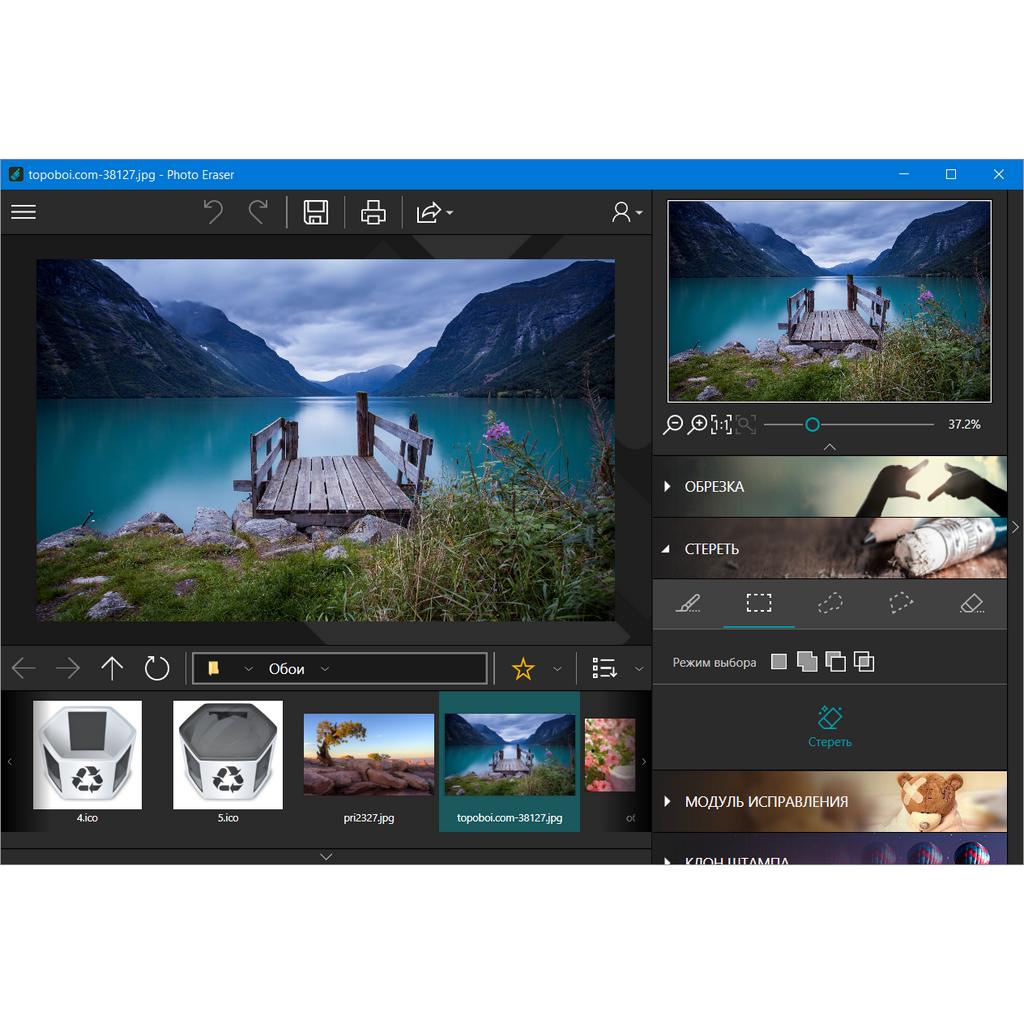Open the partially visible flowers thumbnail
Image resolution: width=1024 pixels, height=1024 pixels.
coord(610,755)
